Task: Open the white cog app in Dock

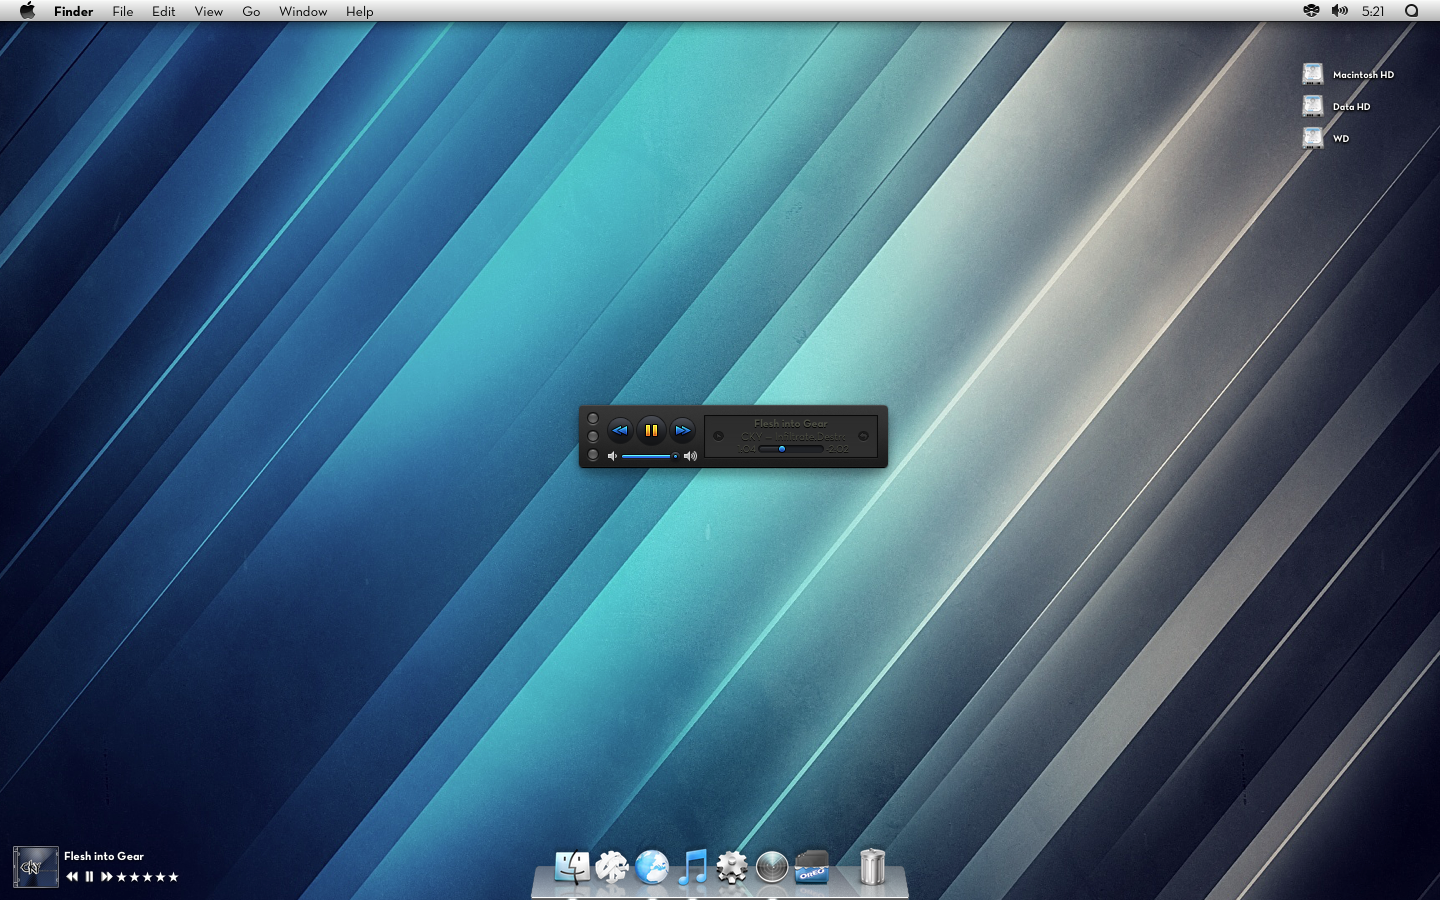Action: 612,867
